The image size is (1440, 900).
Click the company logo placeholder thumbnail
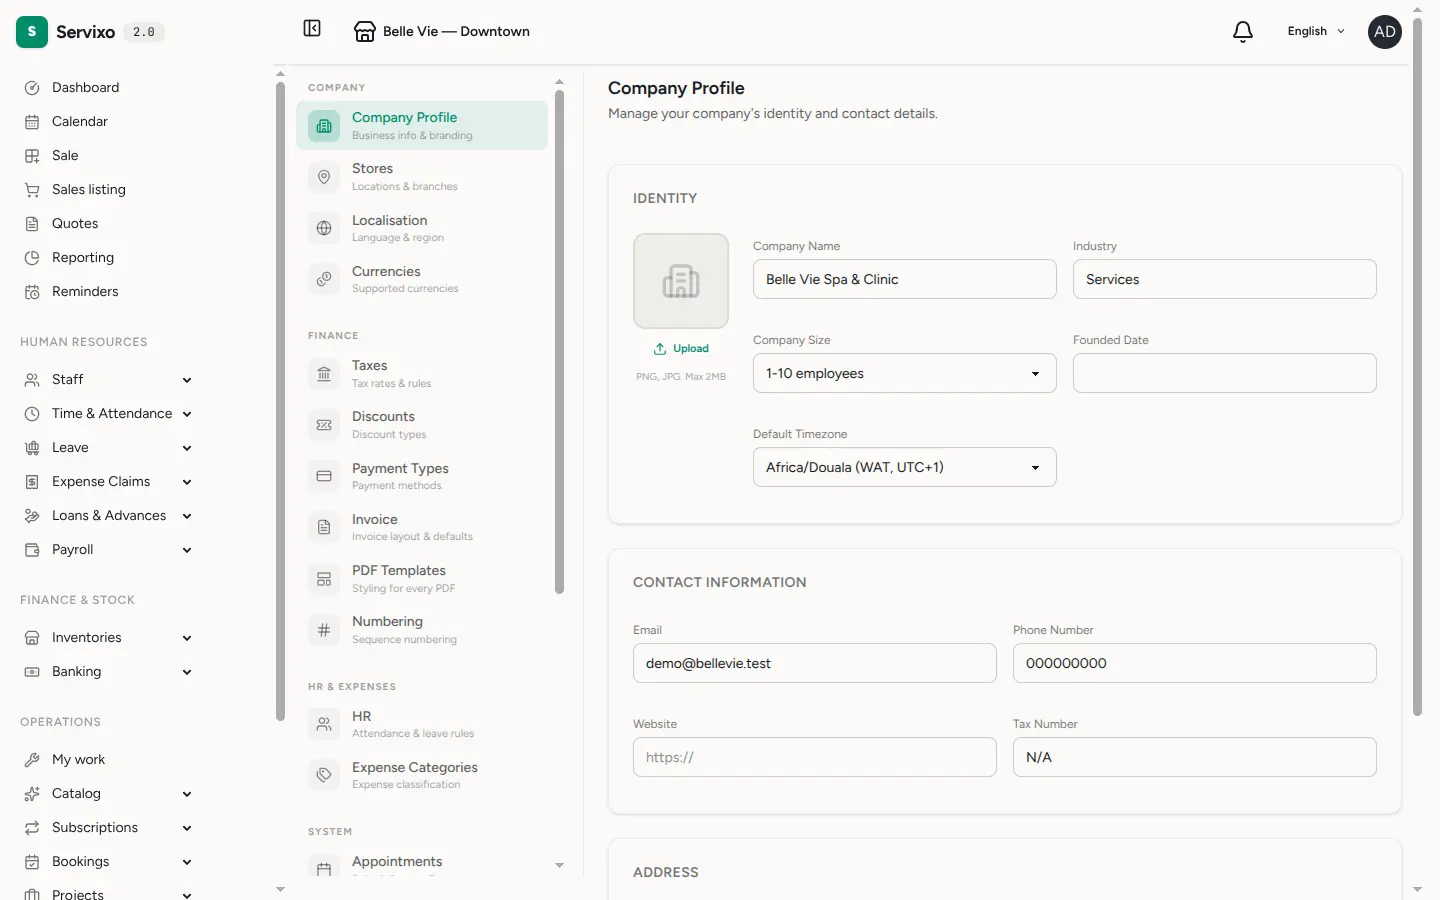point(681,281)
